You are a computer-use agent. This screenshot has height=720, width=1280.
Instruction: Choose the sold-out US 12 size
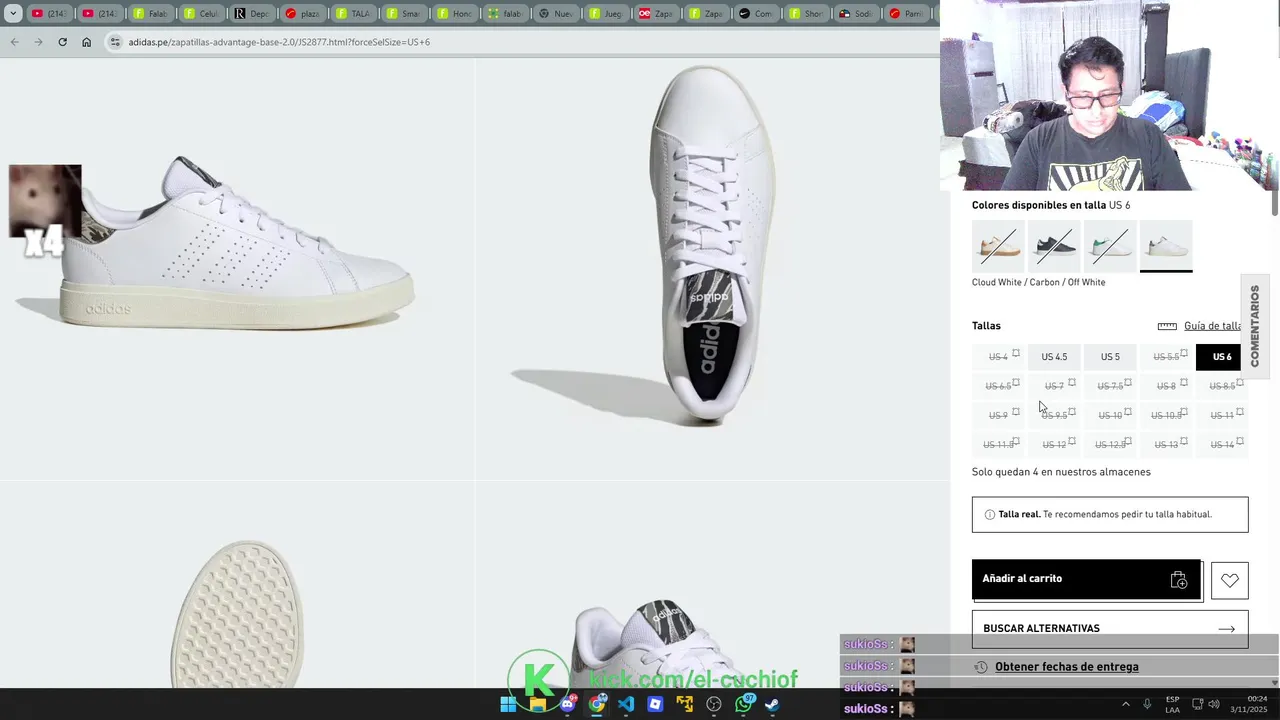click(1054, 445)
